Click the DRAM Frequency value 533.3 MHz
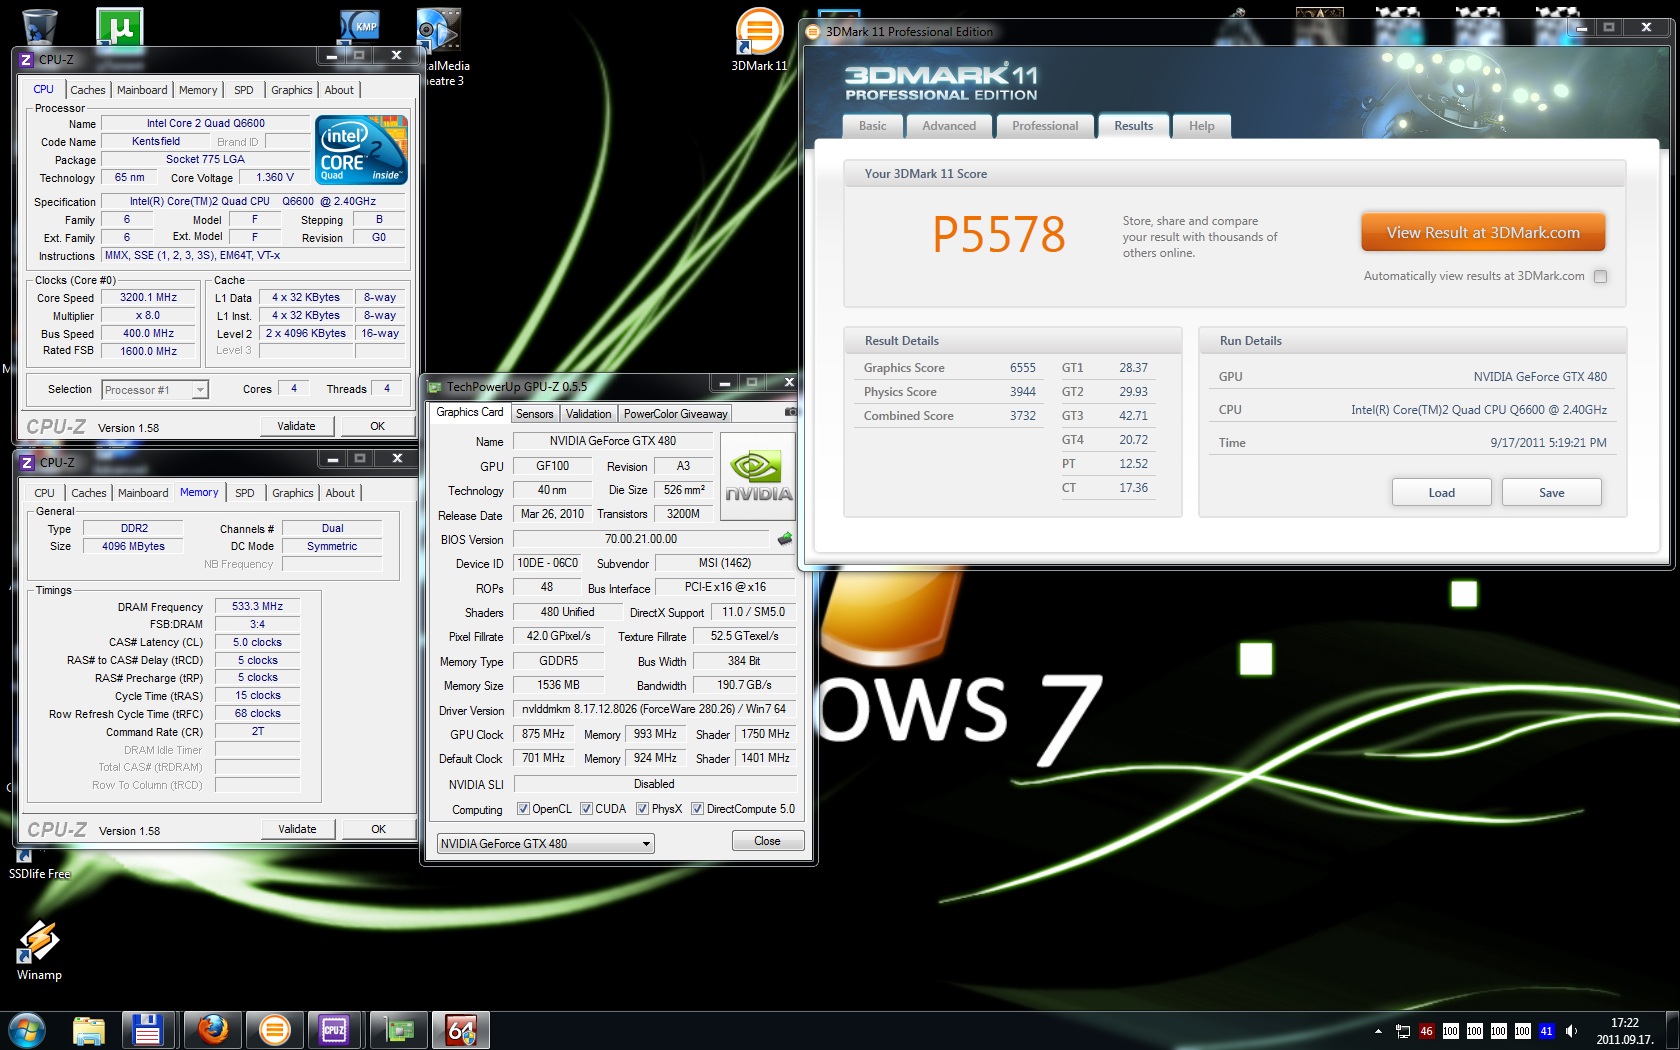 pyautogui.click(x=257, y=606)
